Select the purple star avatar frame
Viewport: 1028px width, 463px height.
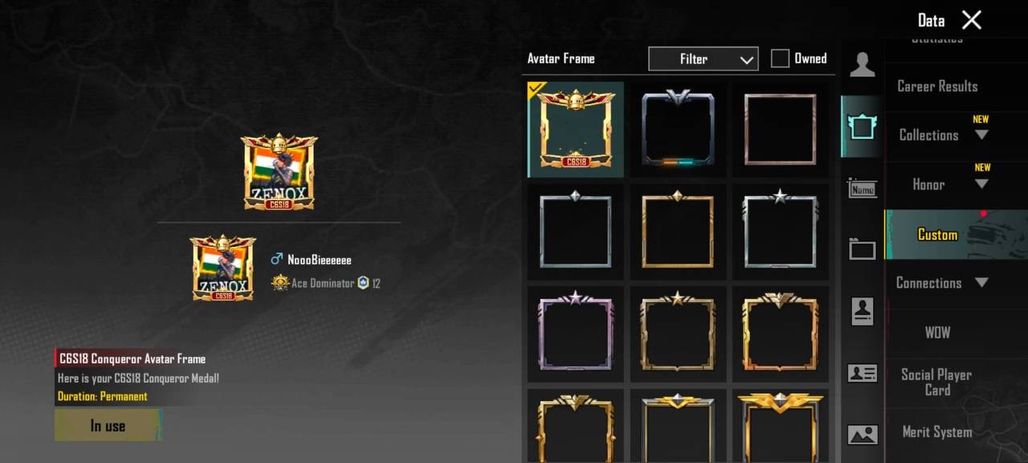click(x=576, y=332)
